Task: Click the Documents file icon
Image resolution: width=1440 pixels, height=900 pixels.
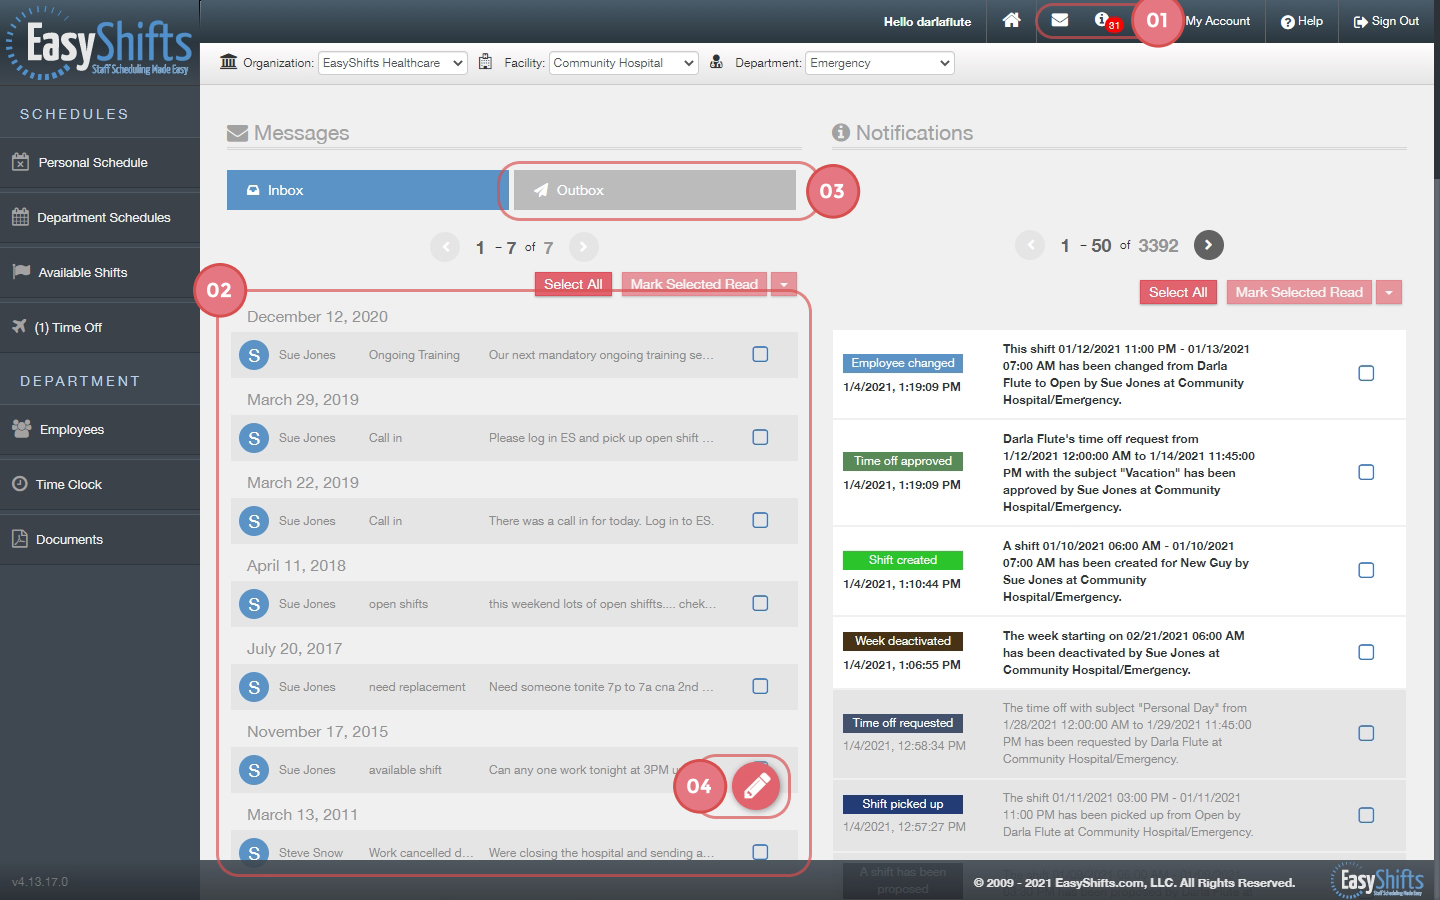Action: tap(20, 539)
